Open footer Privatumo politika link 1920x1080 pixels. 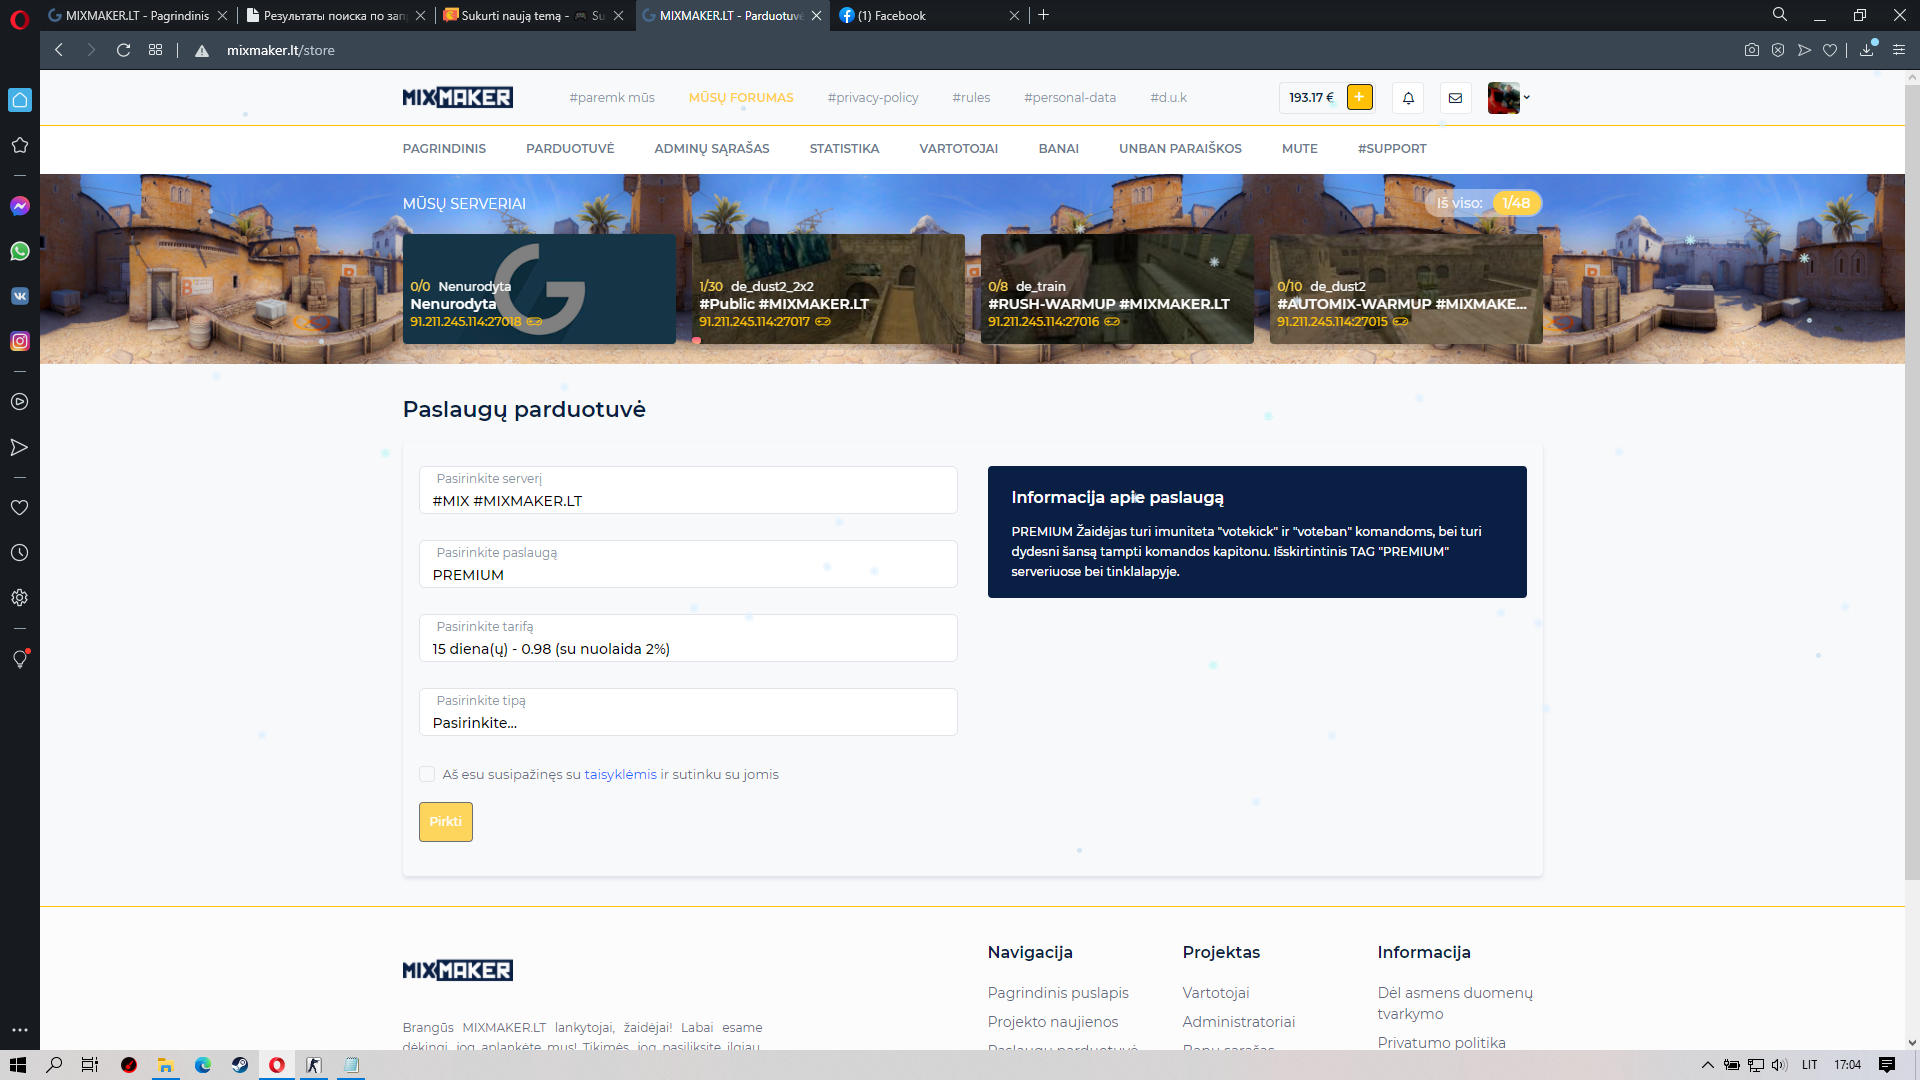1441,1042
